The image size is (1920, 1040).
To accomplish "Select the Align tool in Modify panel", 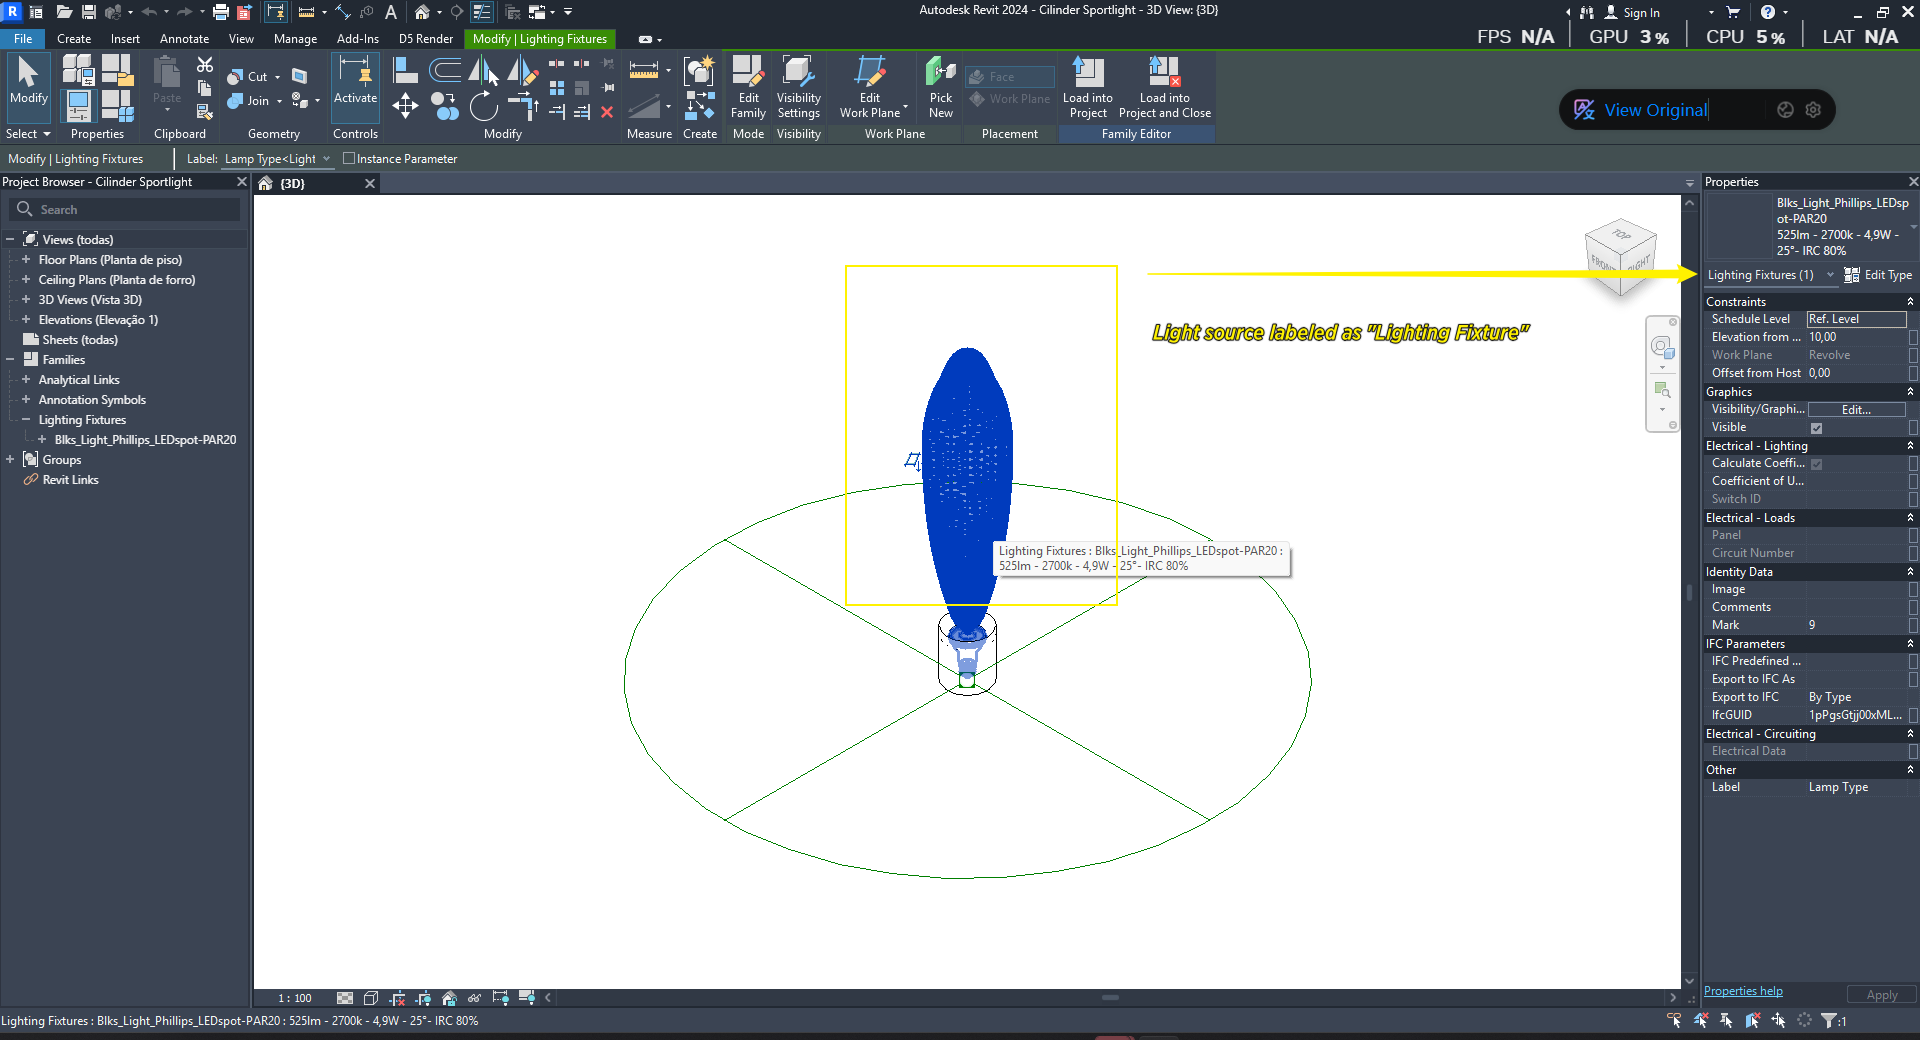I will point(405,70).
